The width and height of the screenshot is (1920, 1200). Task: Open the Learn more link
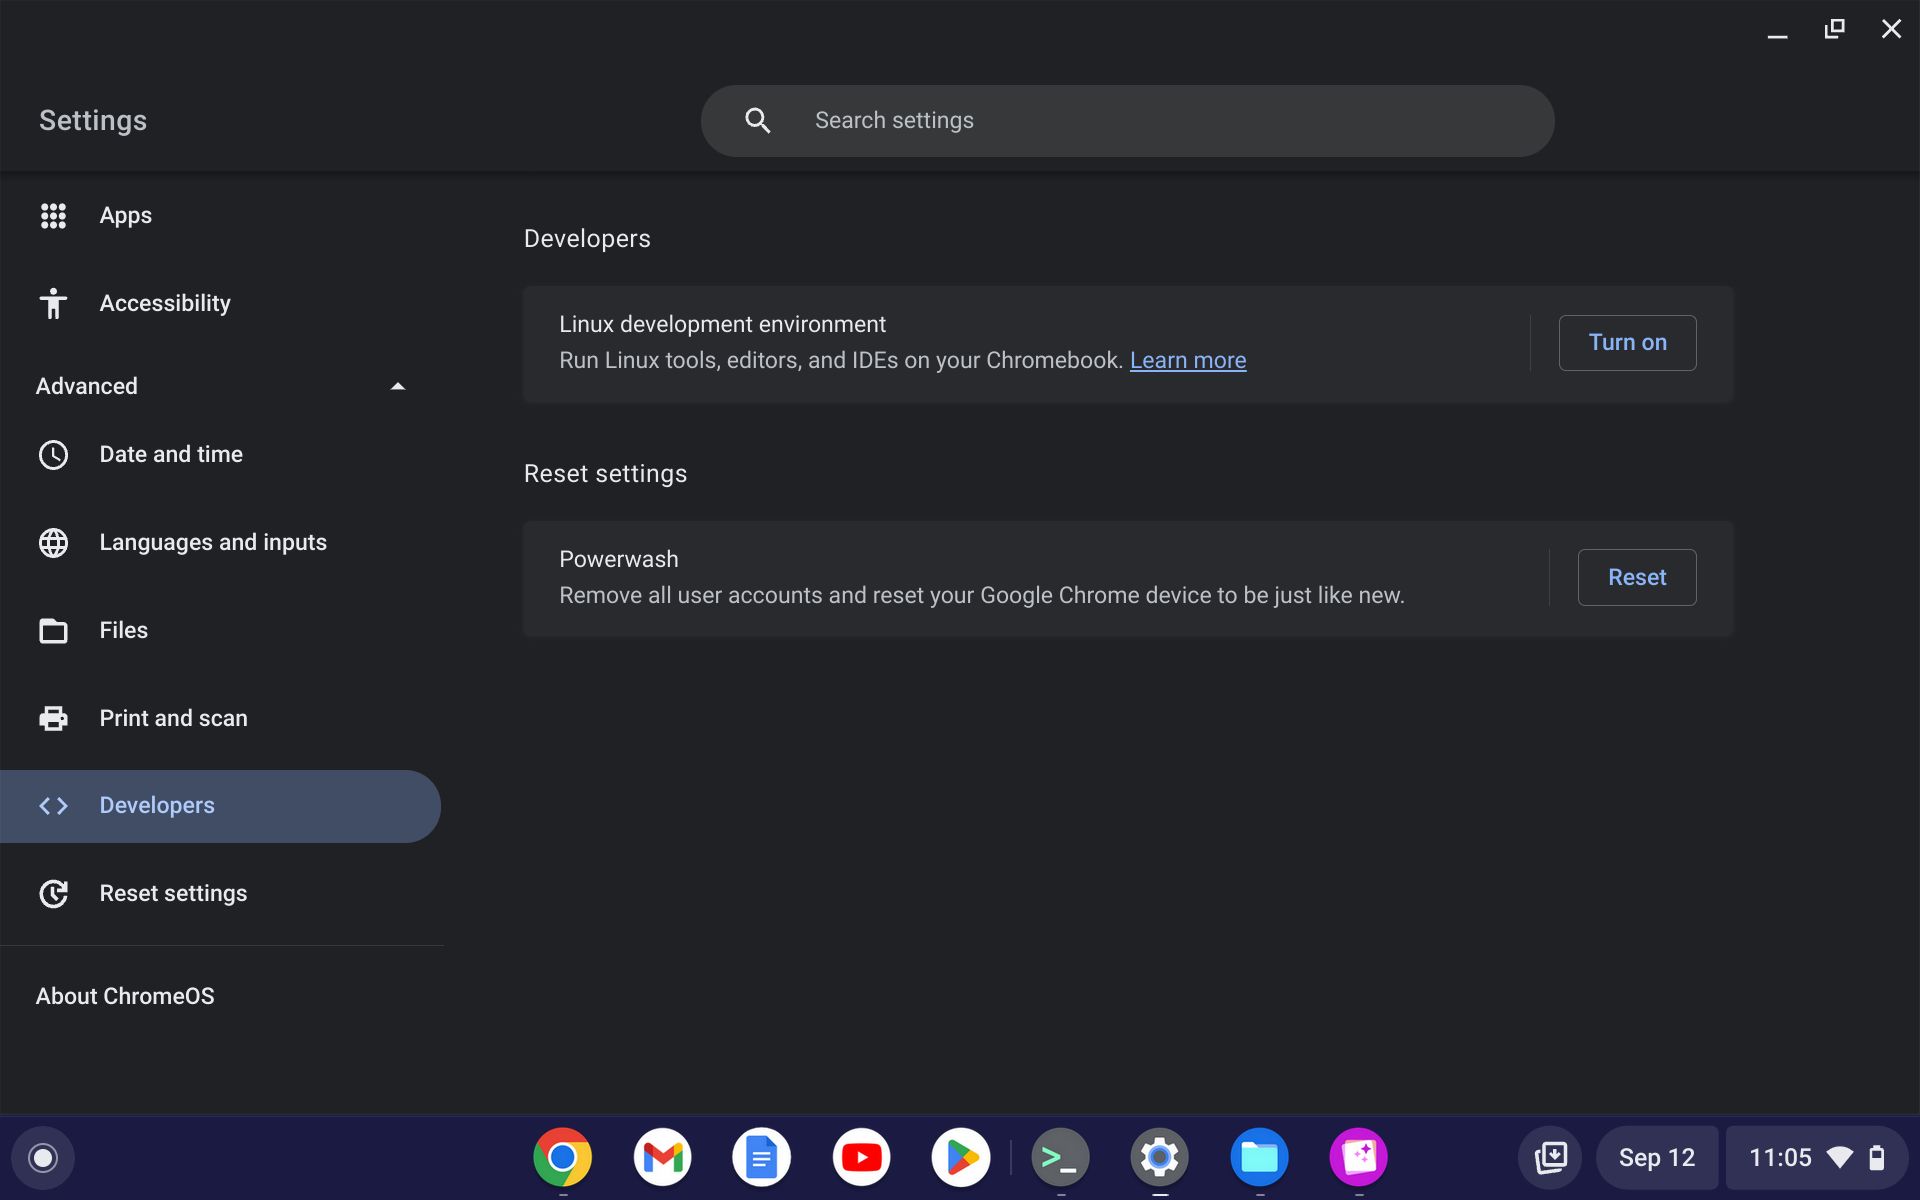point(1187,360)
